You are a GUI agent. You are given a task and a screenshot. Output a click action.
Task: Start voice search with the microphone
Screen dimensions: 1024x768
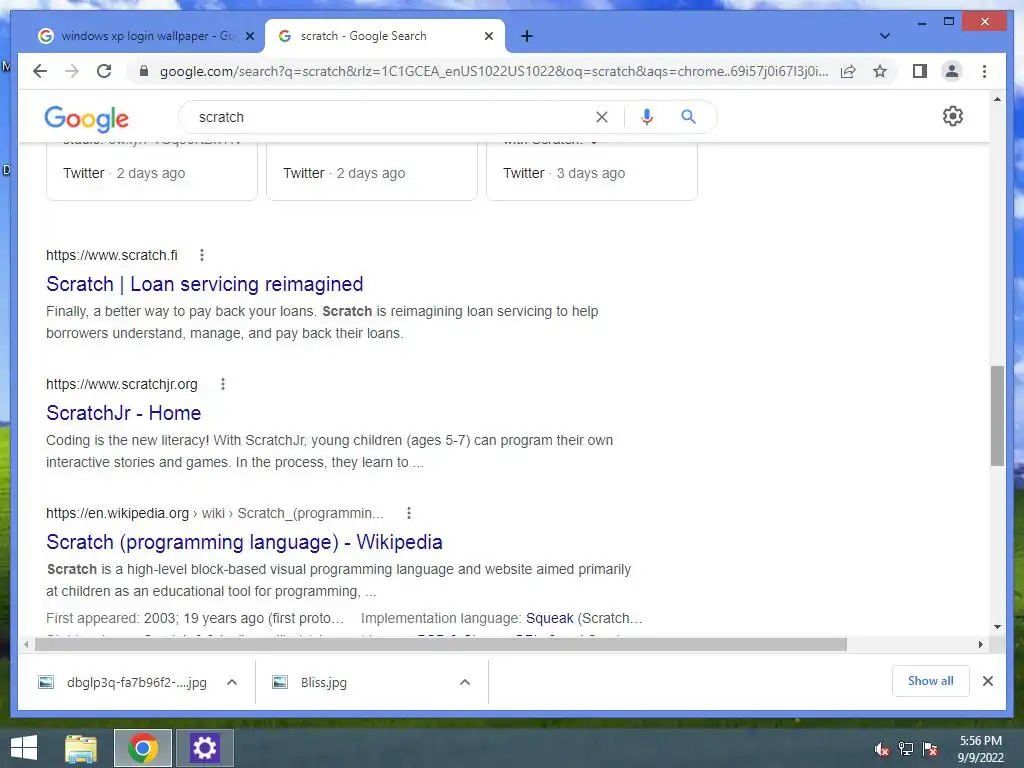647,117
